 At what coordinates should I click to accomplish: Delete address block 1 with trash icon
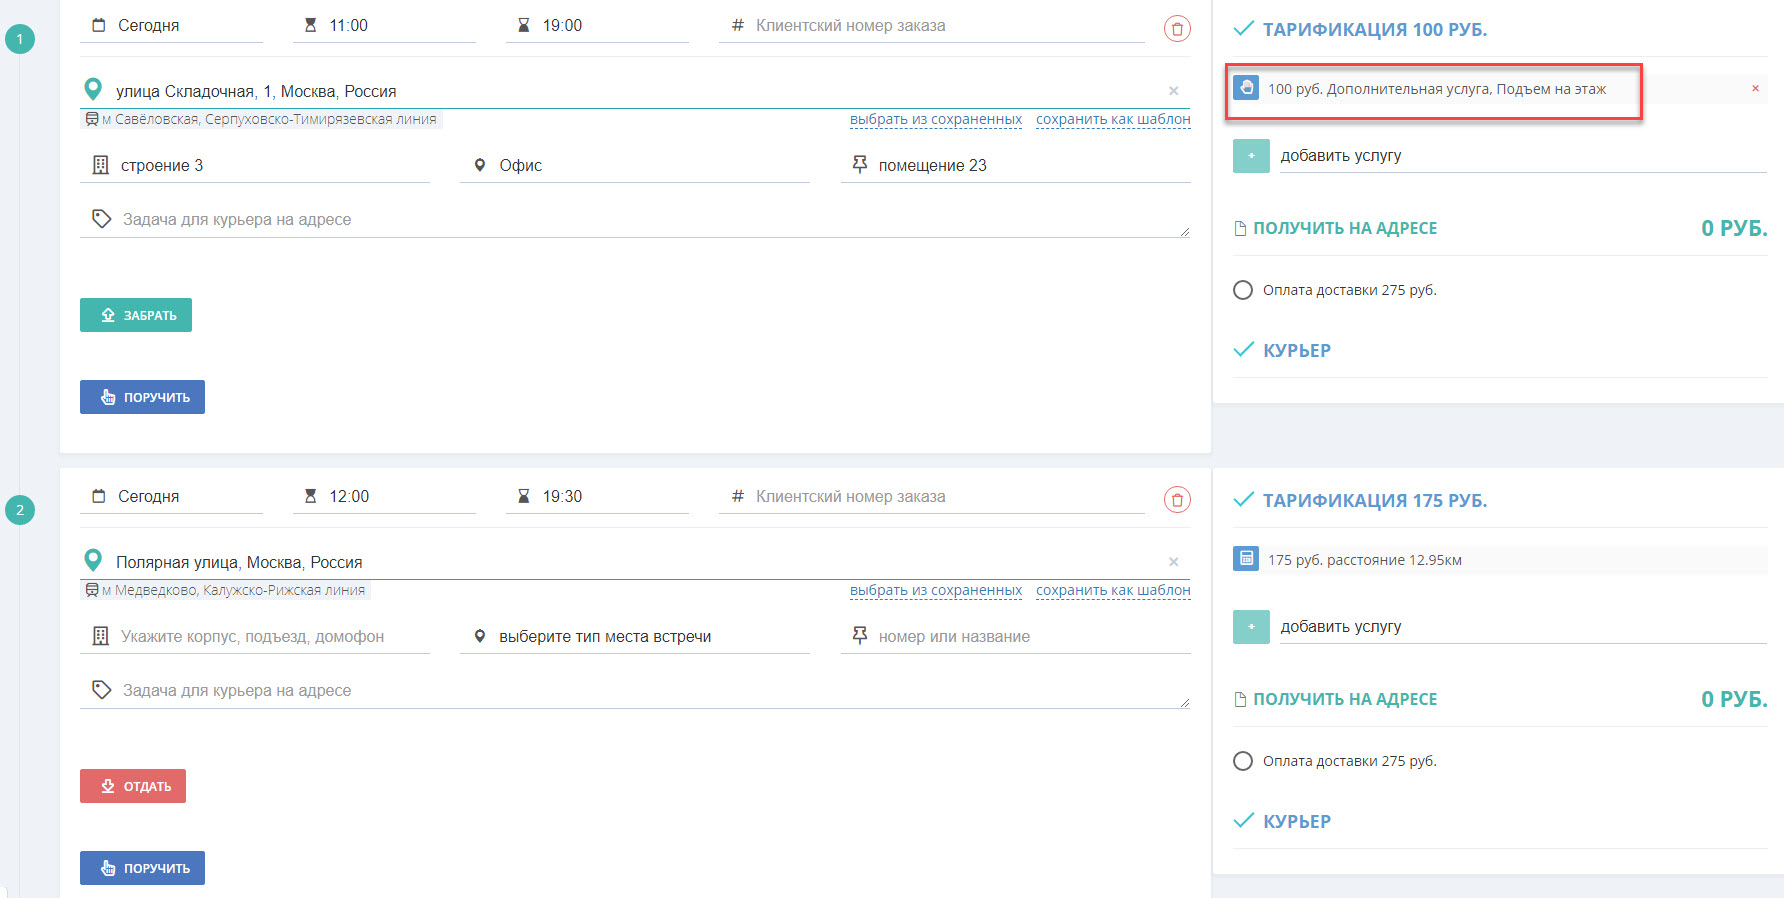point(1177,29)
